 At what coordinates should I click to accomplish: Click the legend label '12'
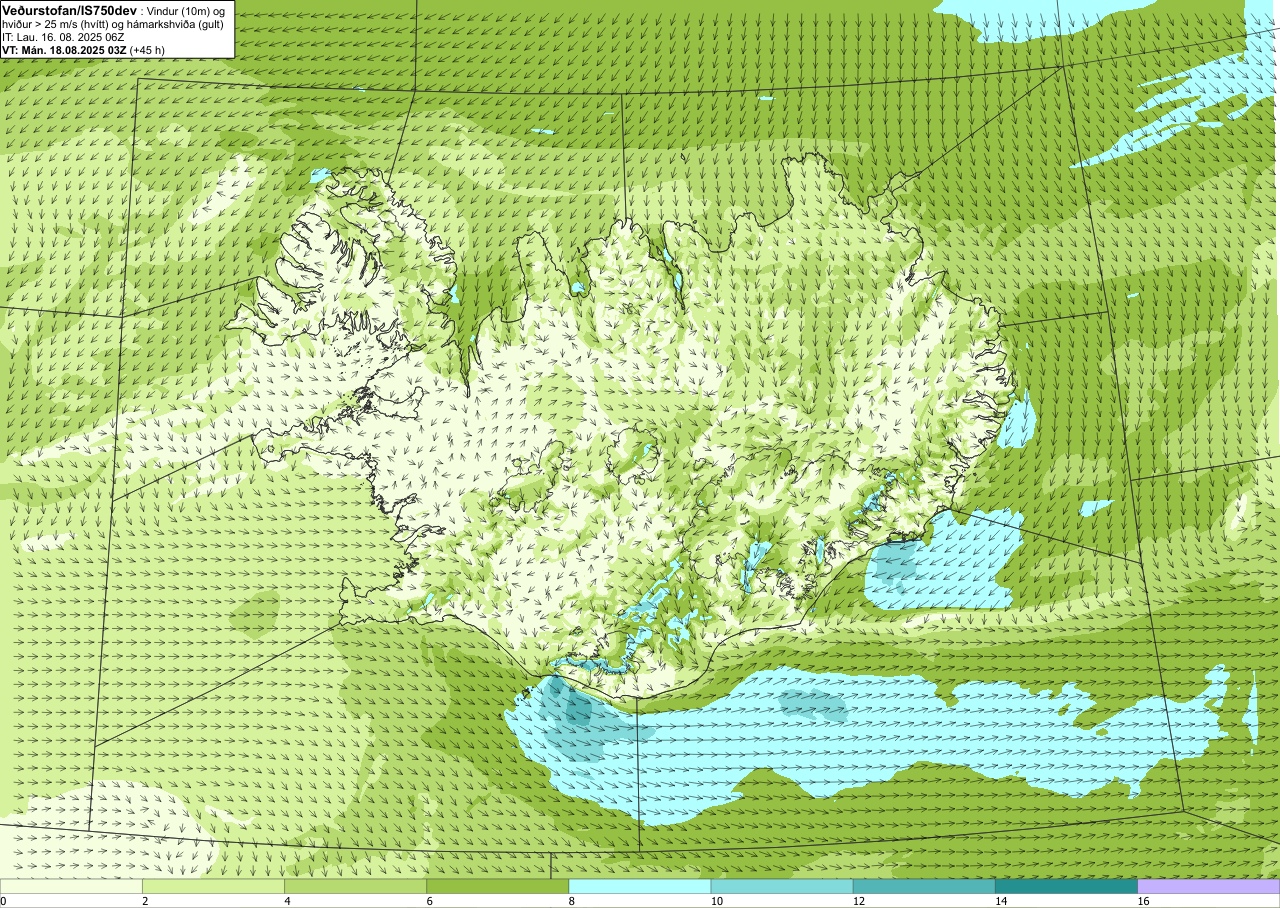(859, 901)
